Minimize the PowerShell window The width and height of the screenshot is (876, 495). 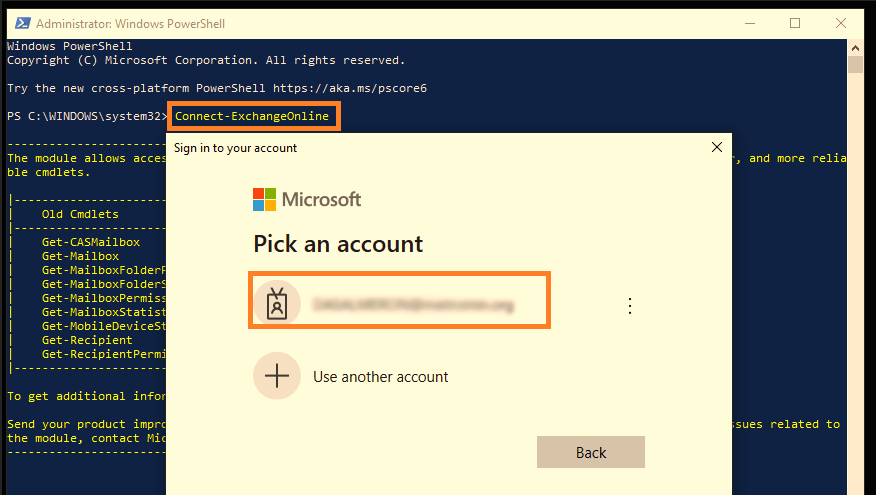click(x=750, y=23)
